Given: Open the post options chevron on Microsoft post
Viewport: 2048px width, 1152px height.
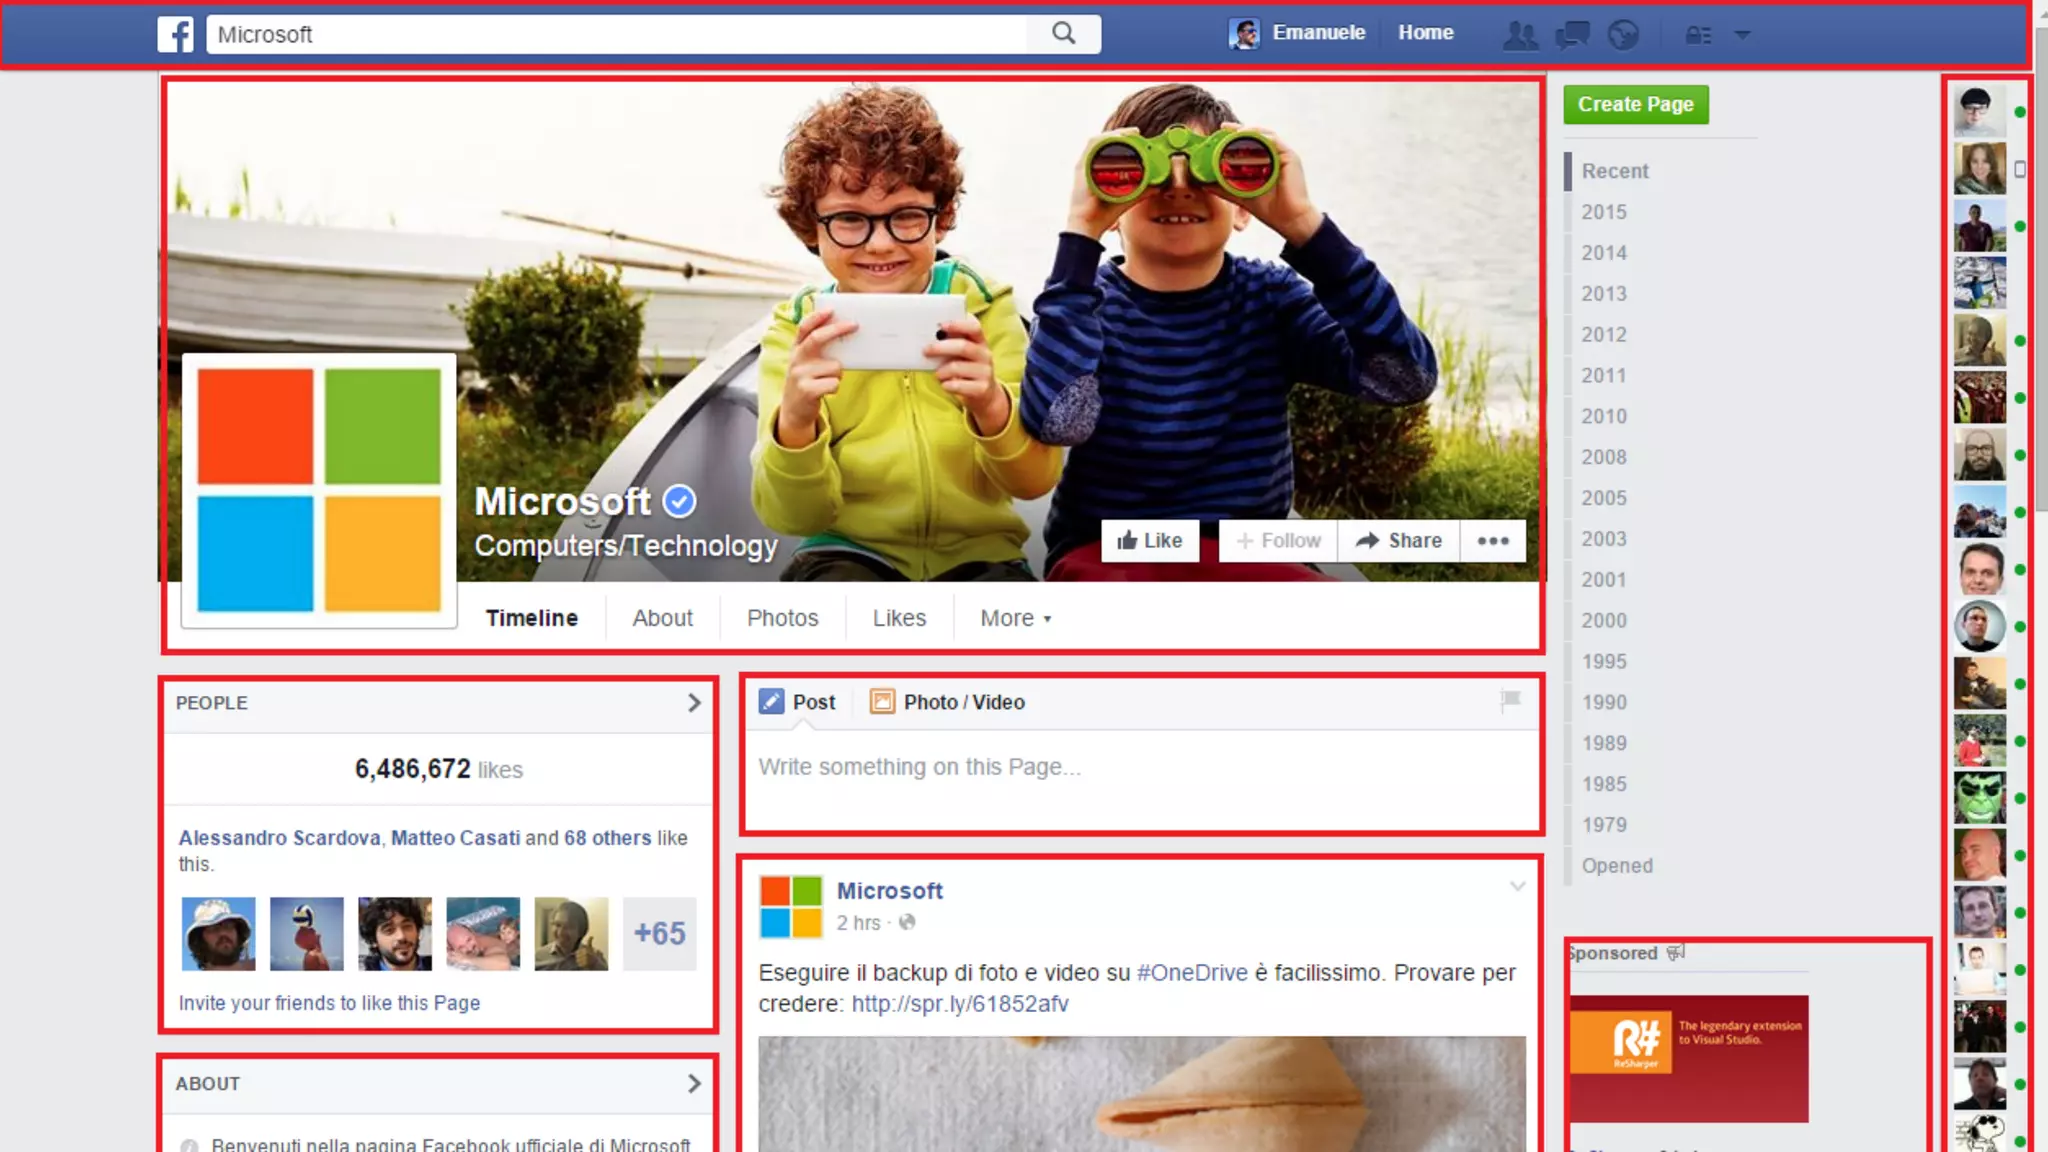Looking at the screenshot, I should tap(1517, 886).
